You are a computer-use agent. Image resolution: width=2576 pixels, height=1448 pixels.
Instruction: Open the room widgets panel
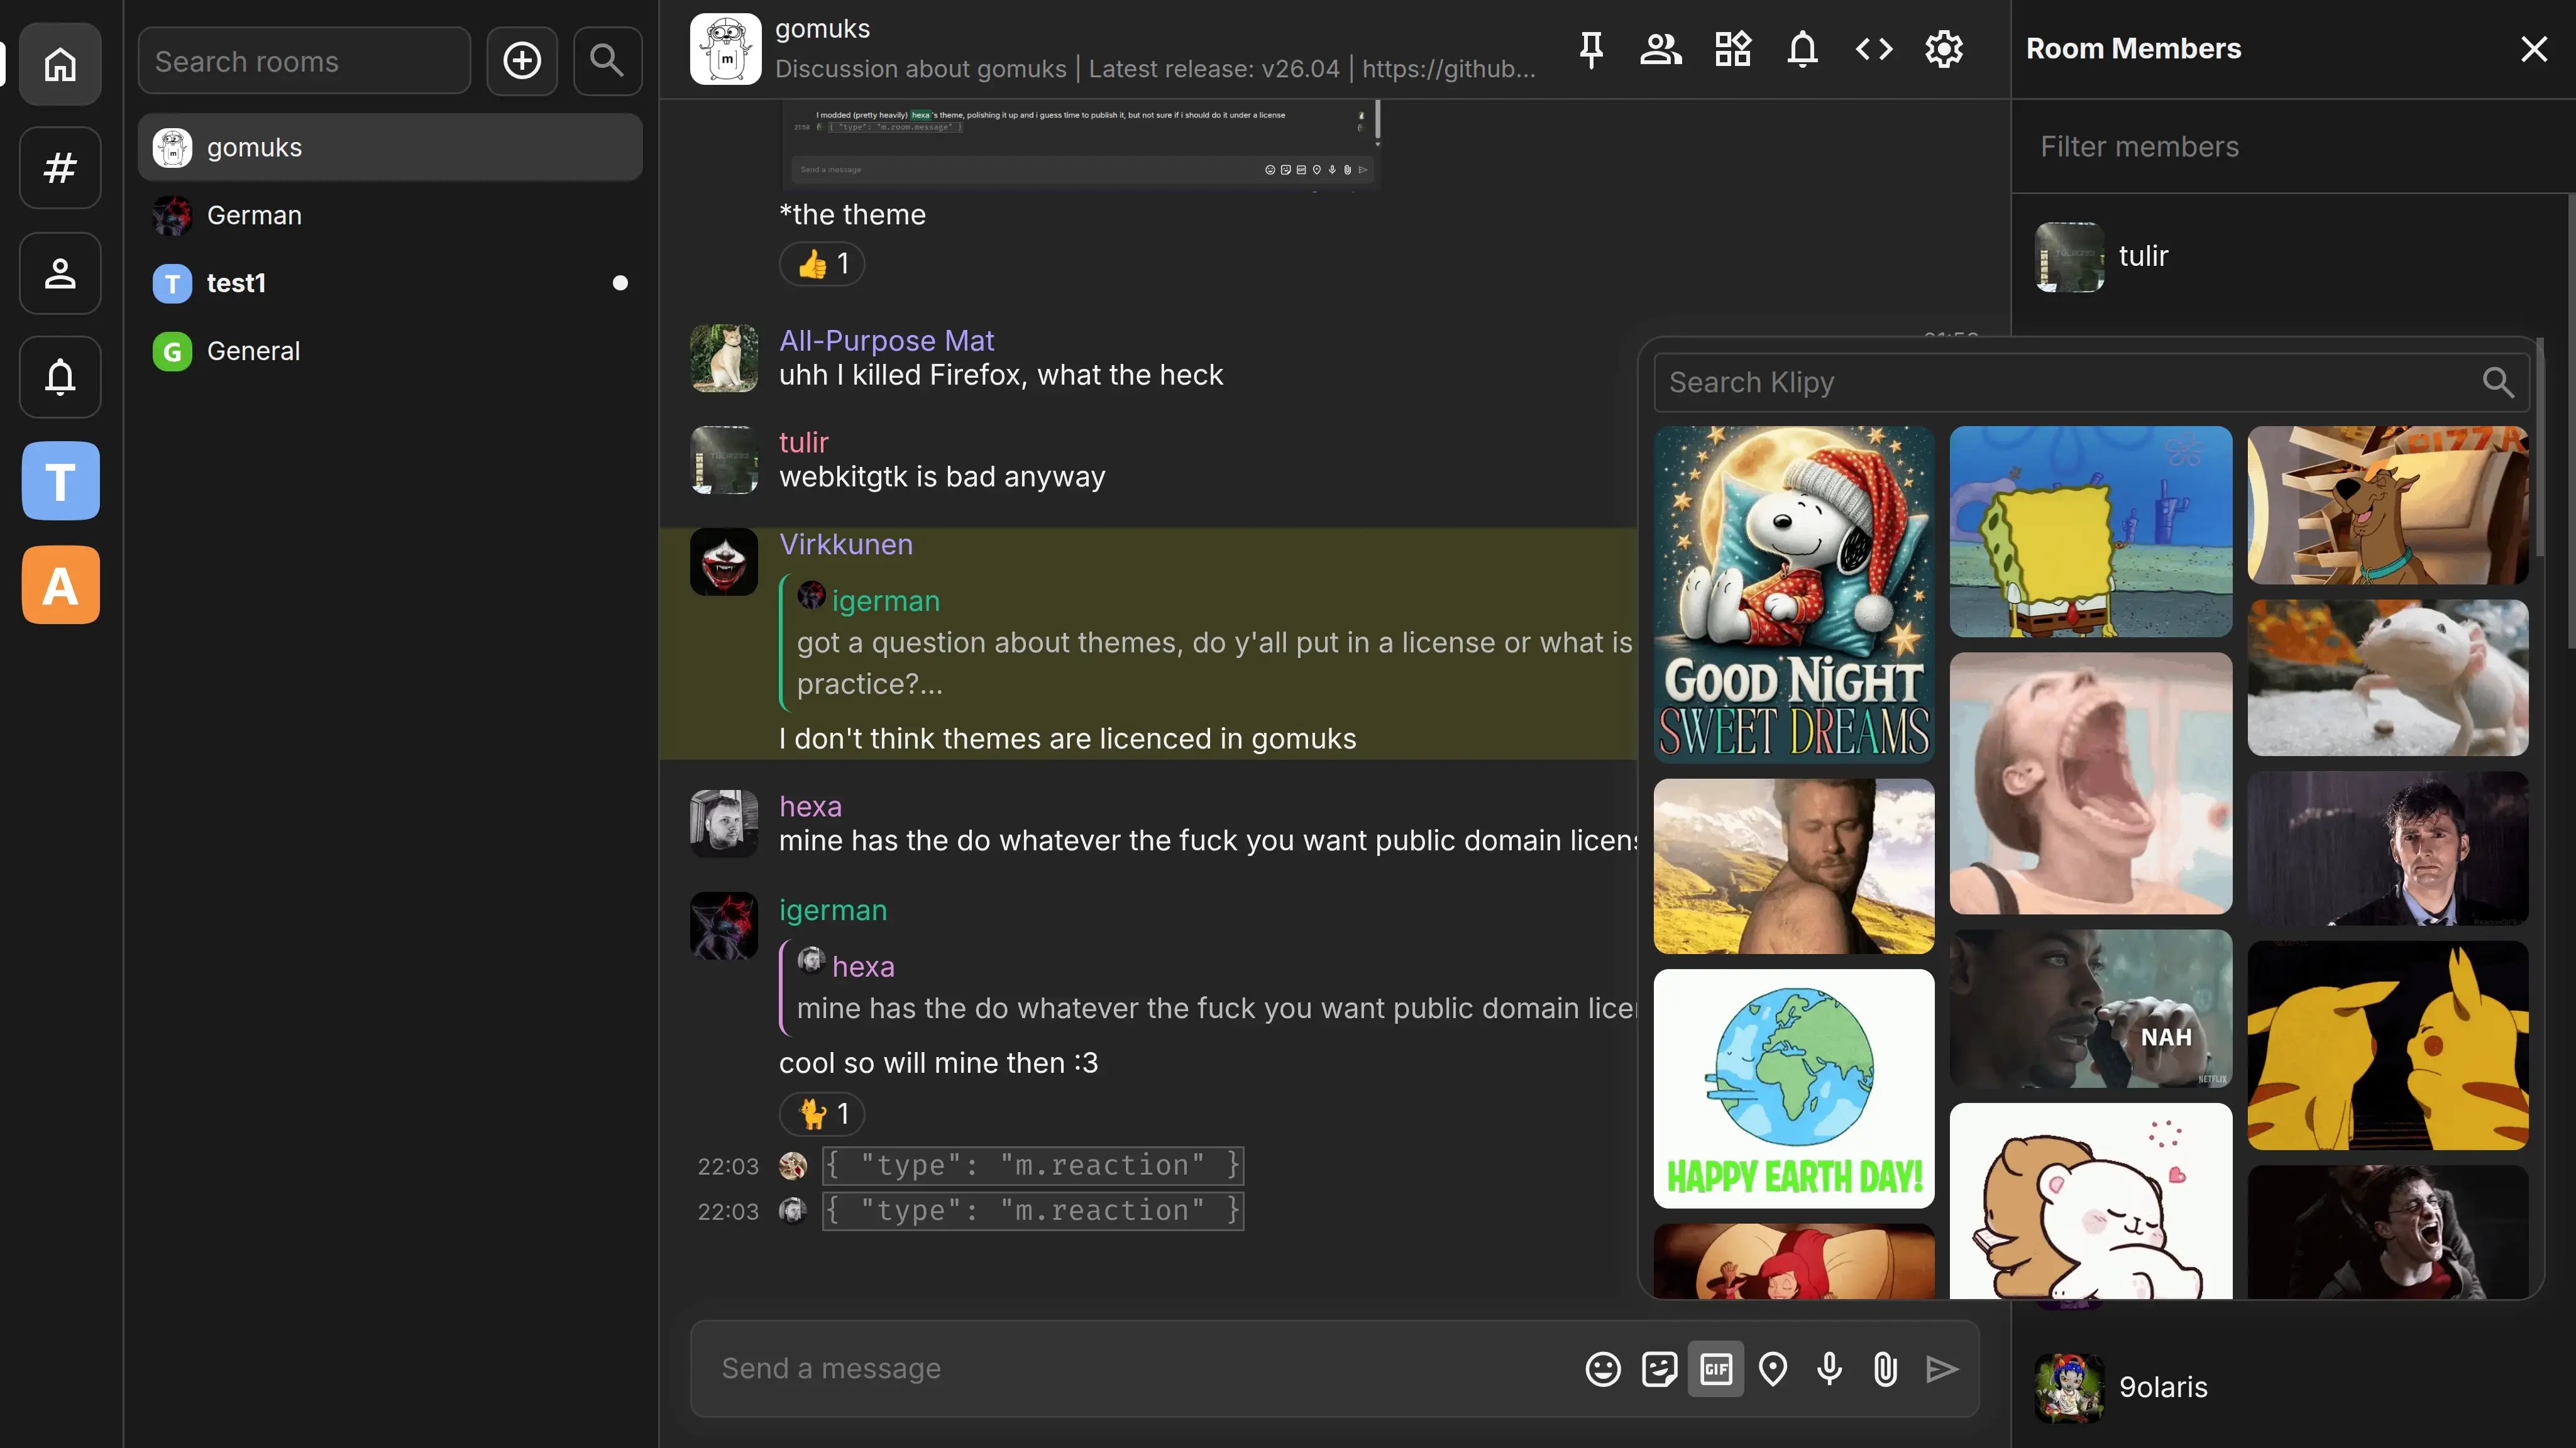(x=1732, y=48)
